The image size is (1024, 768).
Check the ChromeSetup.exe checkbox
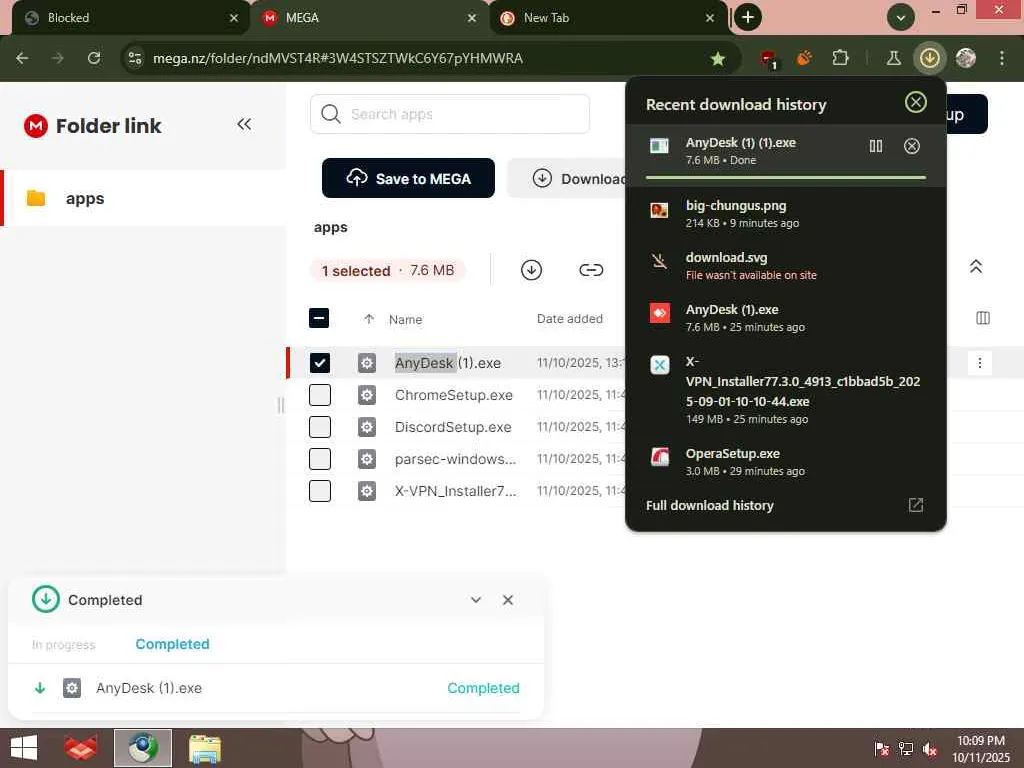click(x=319, y=395)
